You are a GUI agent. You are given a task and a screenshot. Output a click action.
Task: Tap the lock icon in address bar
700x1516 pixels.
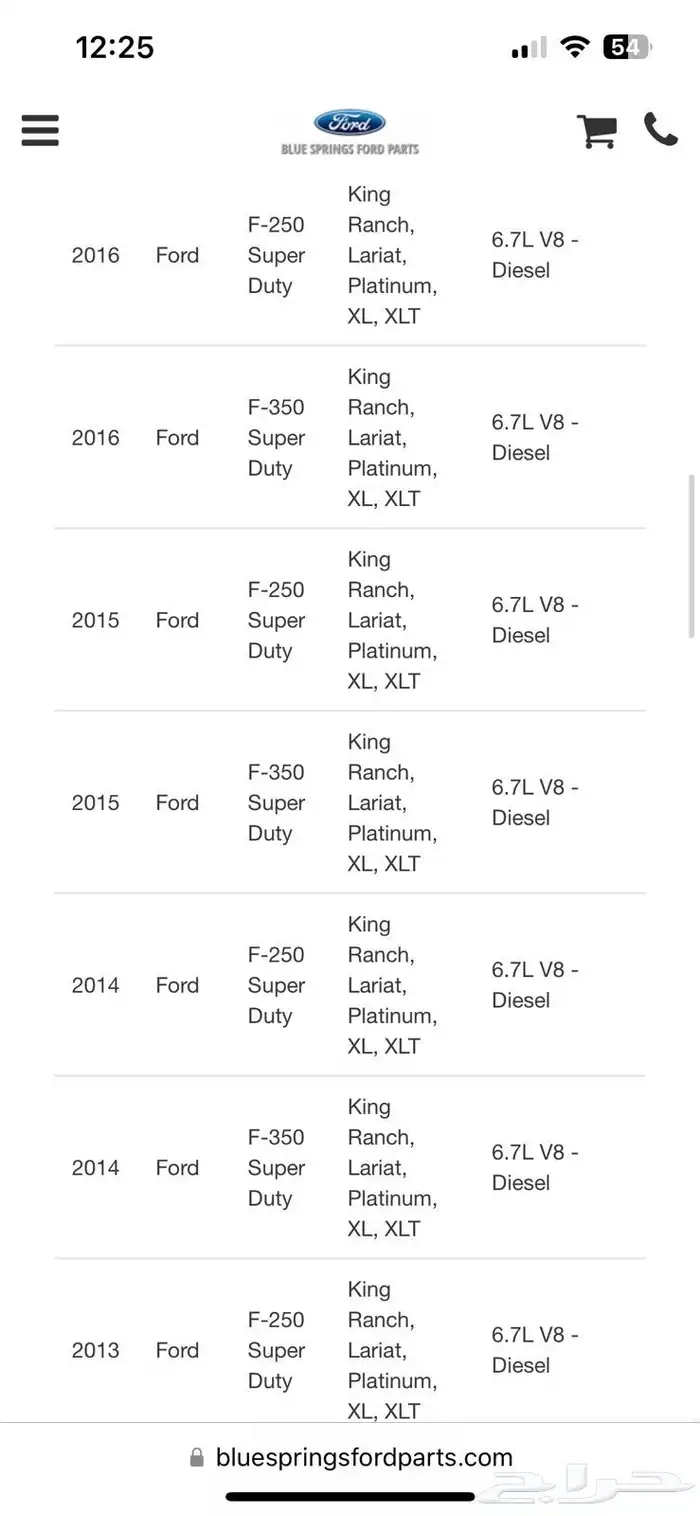197,1458
